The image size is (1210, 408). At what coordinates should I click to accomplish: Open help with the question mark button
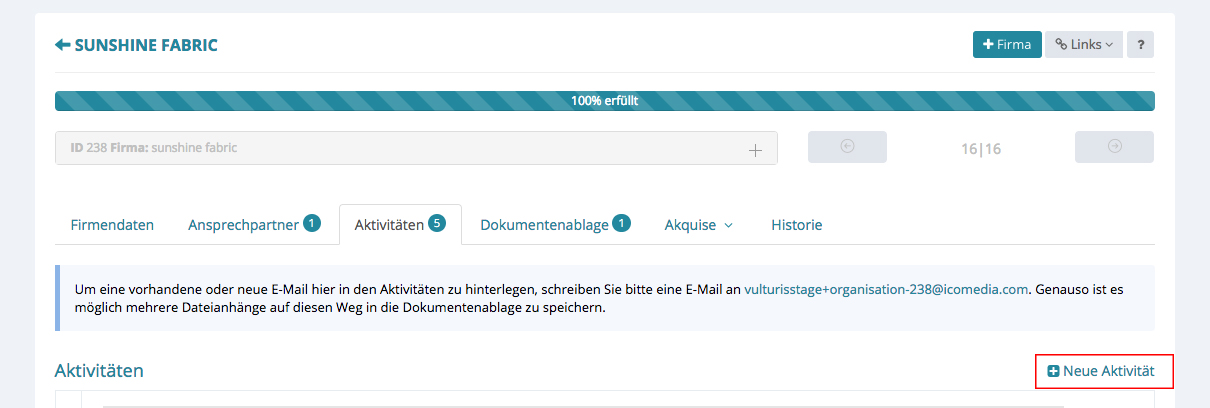tap(1140, 45)
